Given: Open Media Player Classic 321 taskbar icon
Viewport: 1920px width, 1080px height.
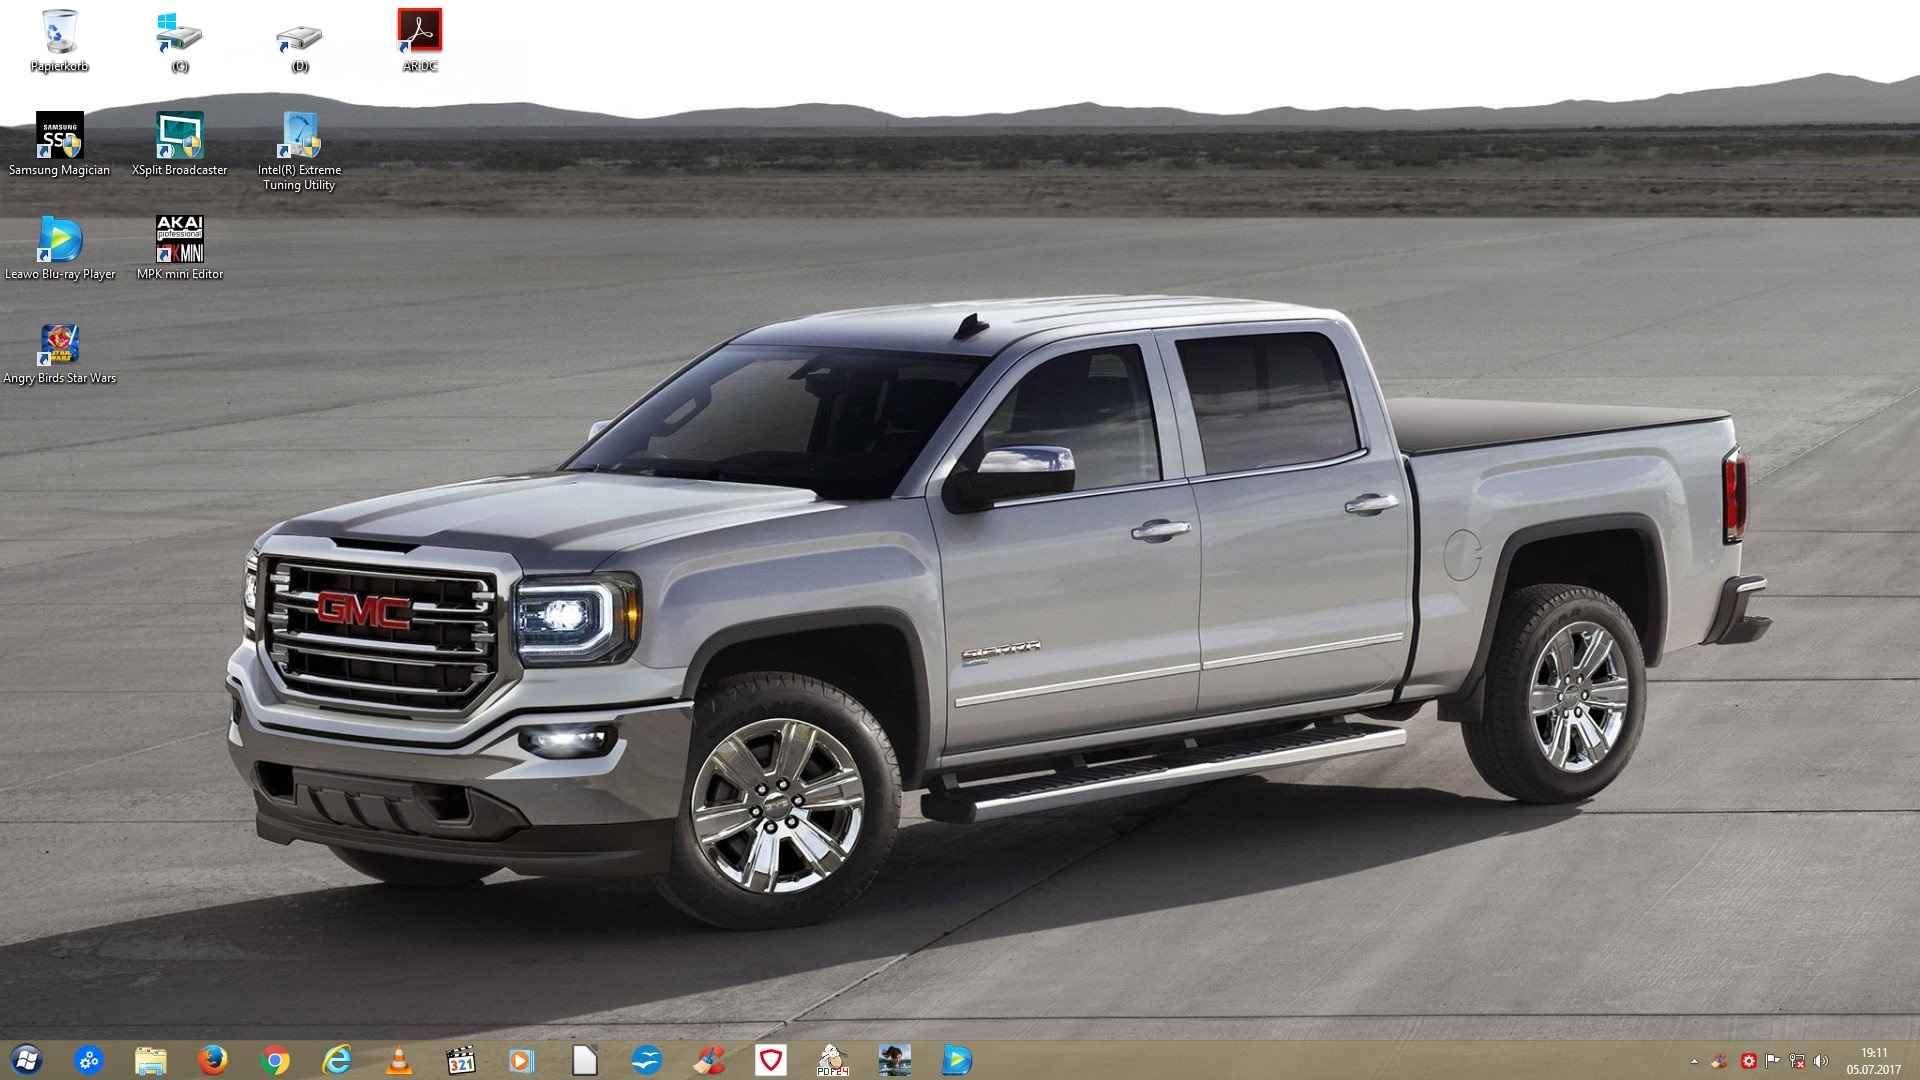Looking at the screenshot, I should 460,1060.
